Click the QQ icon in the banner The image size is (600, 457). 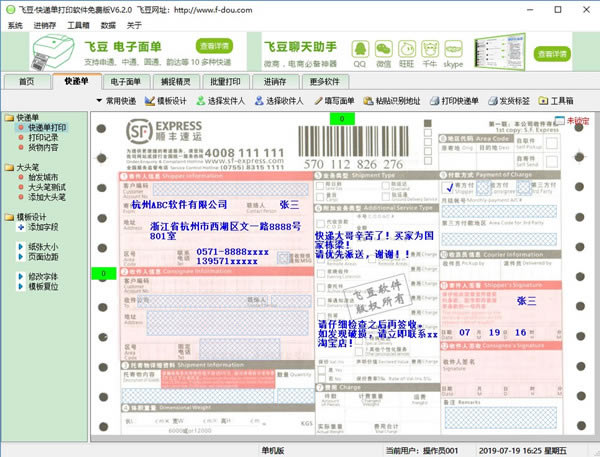click(359, 47)
